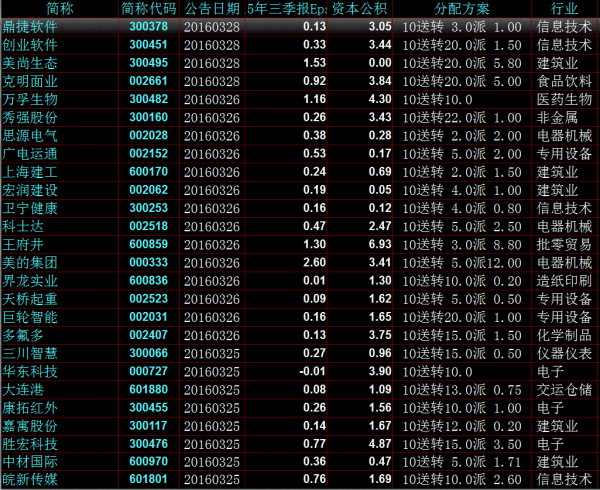Sort by the 简称代码 column header
The width and height of the screenshot is (600, 490).
tap(149, 9)
